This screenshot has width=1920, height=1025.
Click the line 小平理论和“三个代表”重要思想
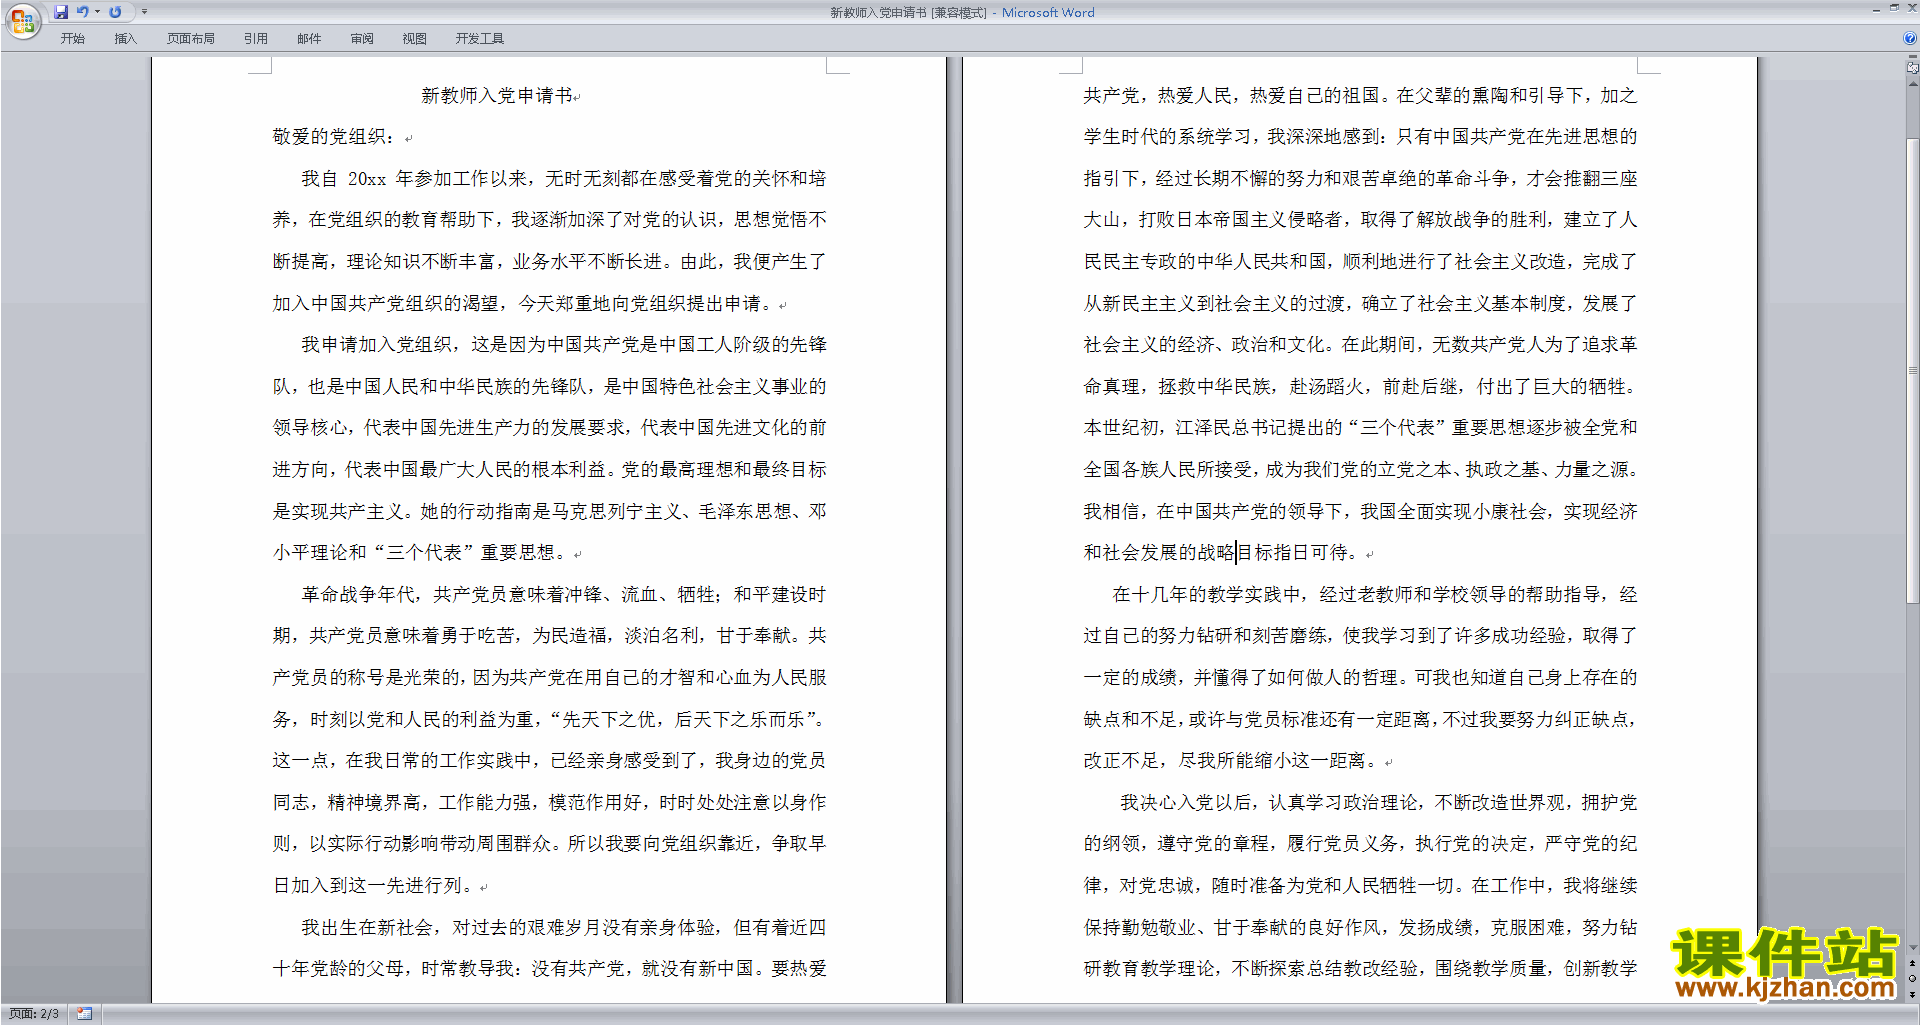420,553
